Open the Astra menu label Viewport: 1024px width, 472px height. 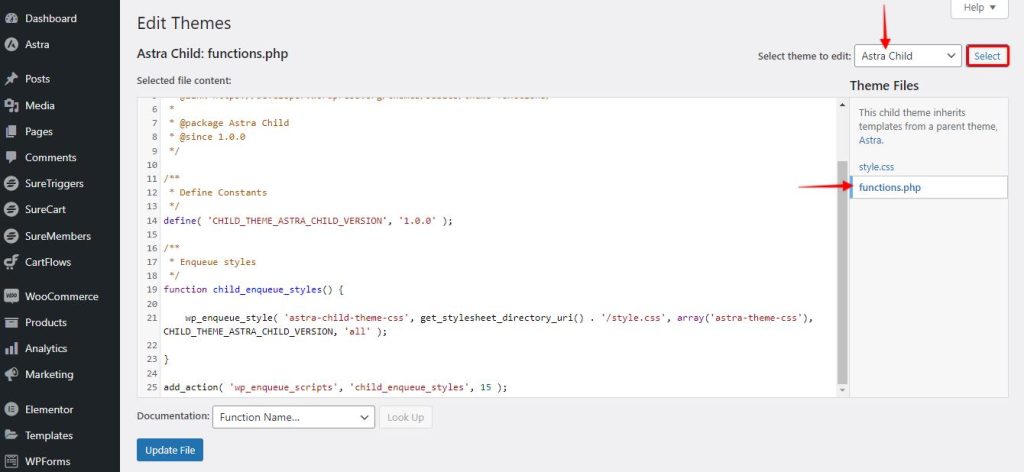coord(37,44)
